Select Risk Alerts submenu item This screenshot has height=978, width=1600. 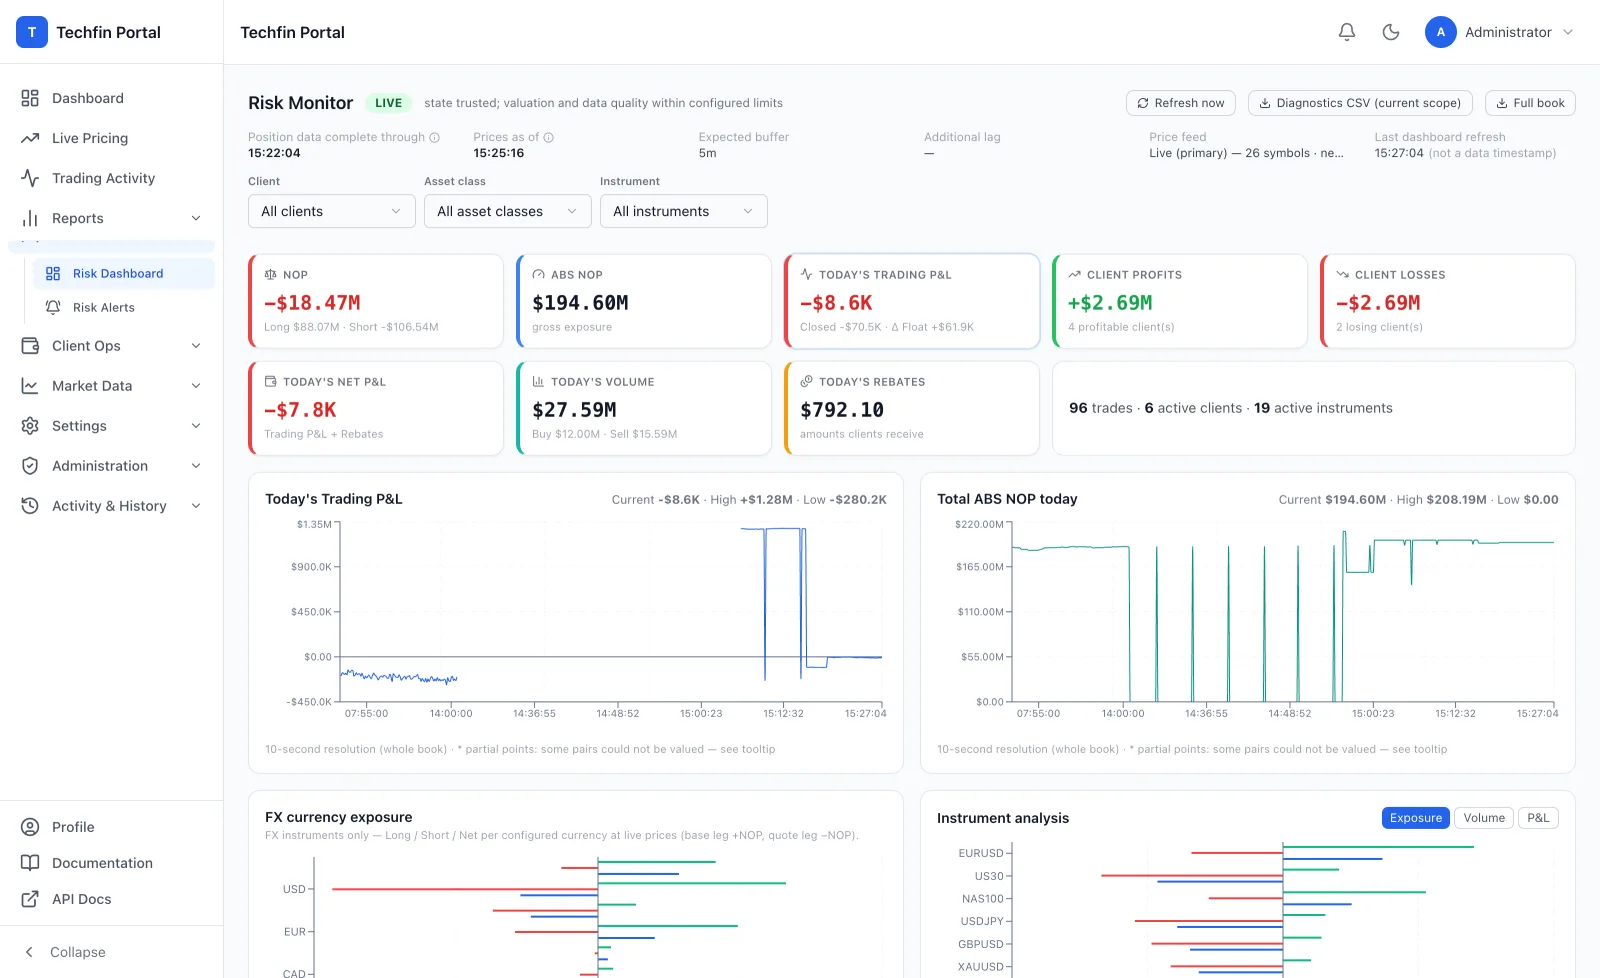tap(124, 308)
